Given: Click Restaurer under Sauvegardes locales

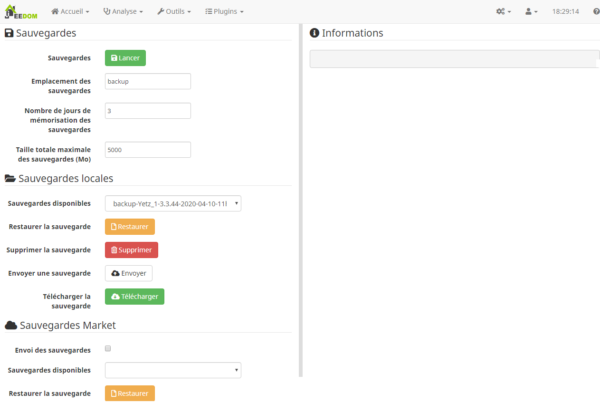Looking at the screenshot, I should [x=129, y=226].
